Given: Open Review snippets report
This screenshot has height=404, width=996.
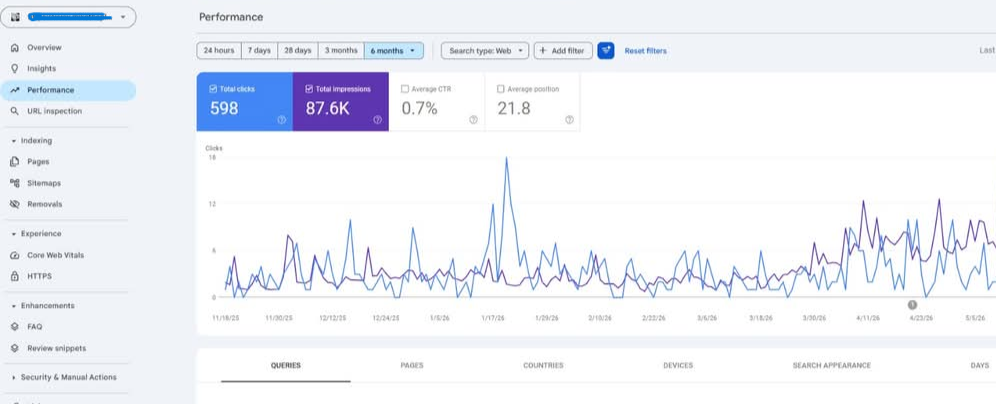Looking at the screenshot, I should pos(57,349).
